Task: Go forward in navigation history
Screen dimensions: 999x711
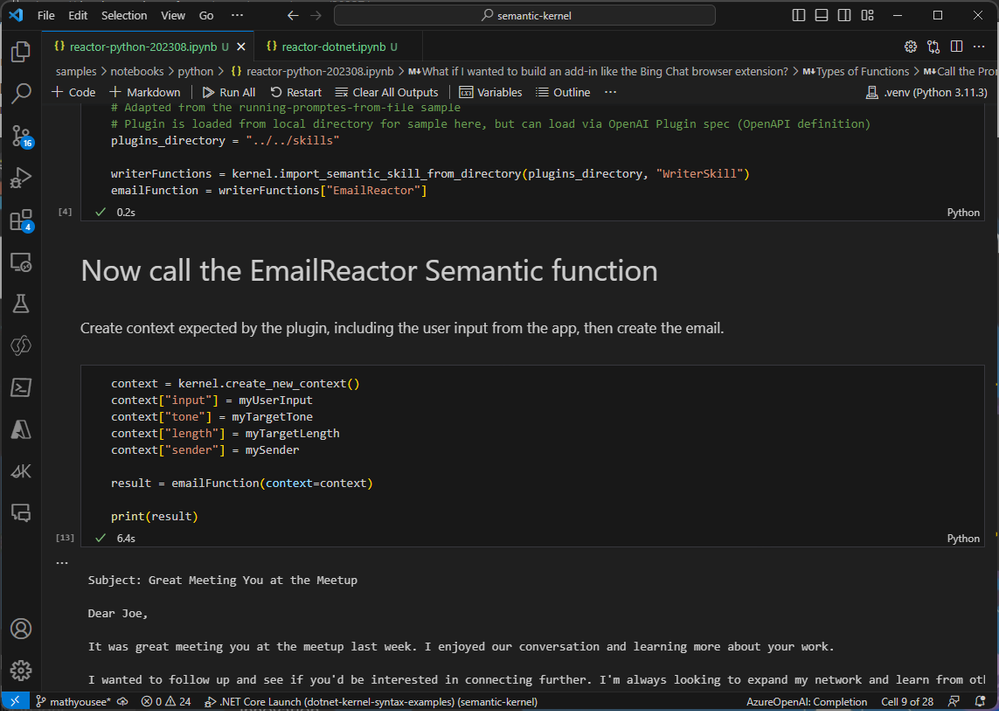Action: (316, 15)
